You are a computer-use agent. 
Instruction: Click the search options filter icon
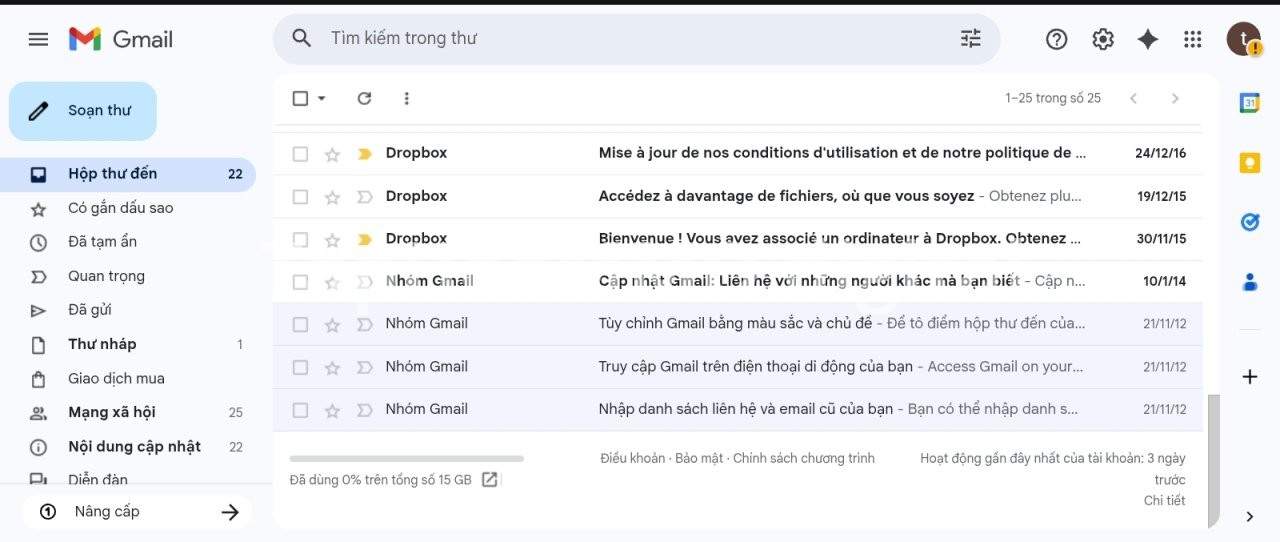[970, 39]
